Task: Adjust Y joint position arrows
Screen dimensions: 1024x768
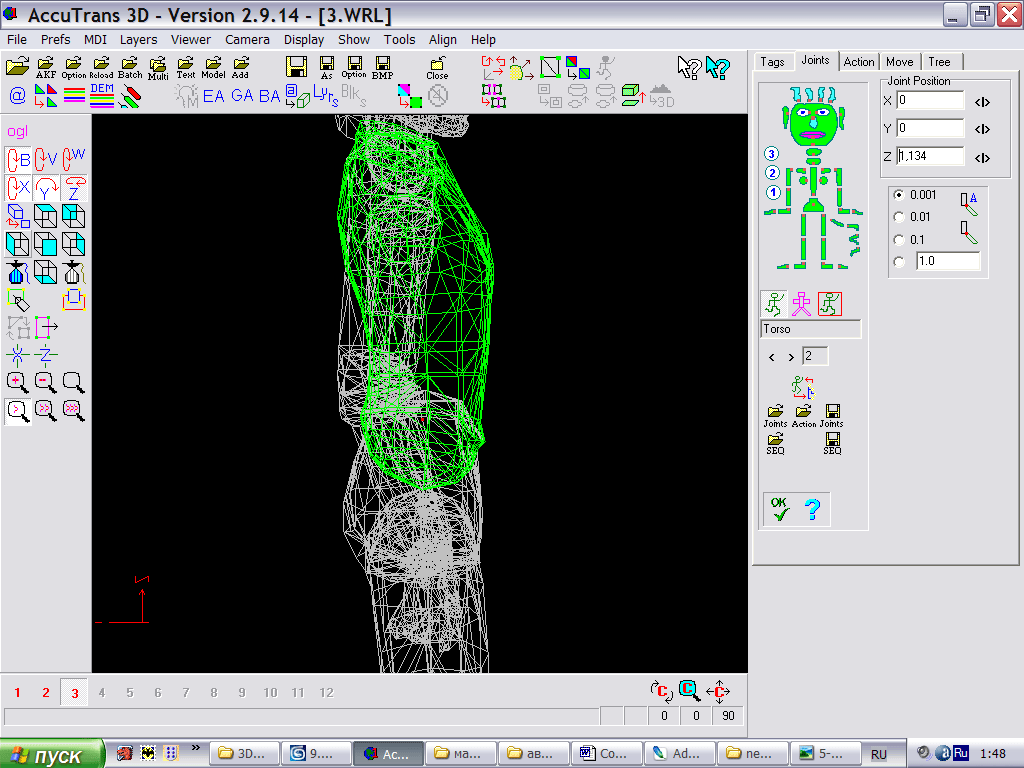Action: coord(982,129)
